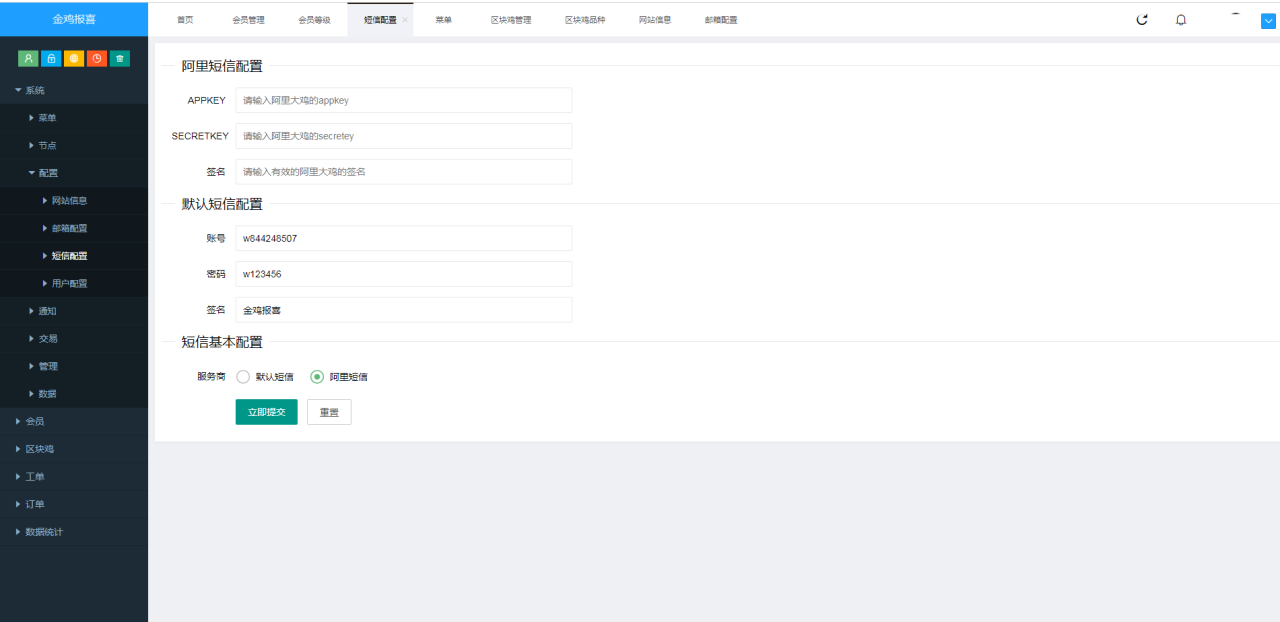Expand the 区块鸡 sidebar section
This screenshot has height=622, width=1280.
pyautogui.click(x=39, y=449)
